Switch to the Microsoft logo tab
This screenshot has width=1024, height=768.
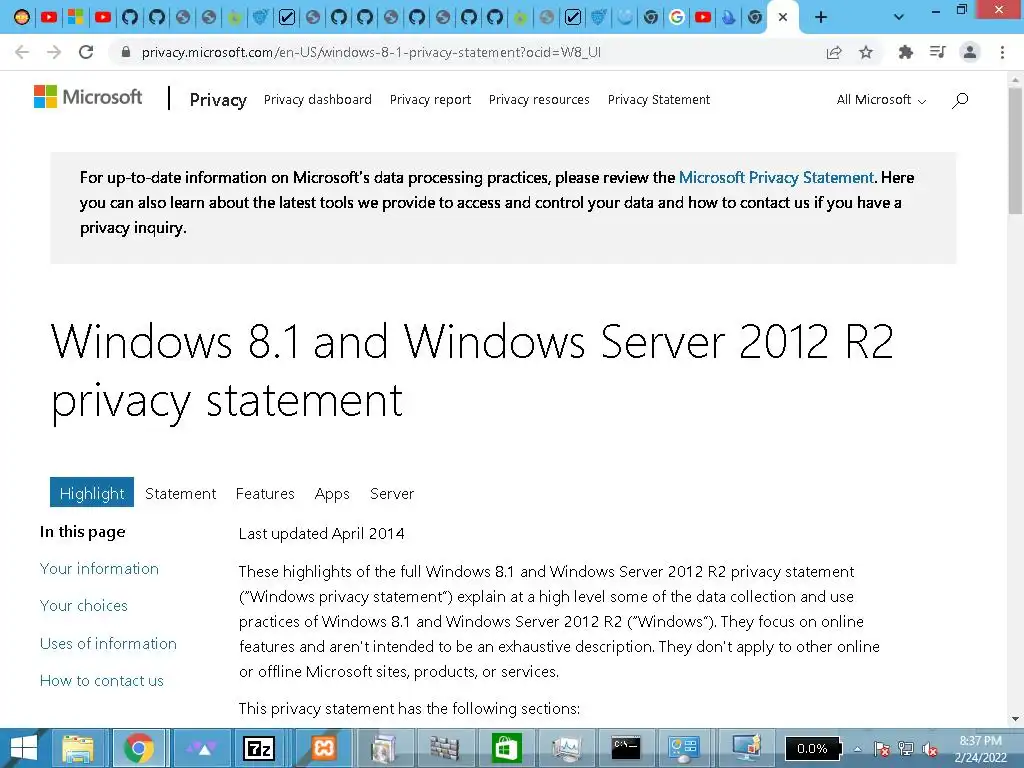click(x=76, y=17)
